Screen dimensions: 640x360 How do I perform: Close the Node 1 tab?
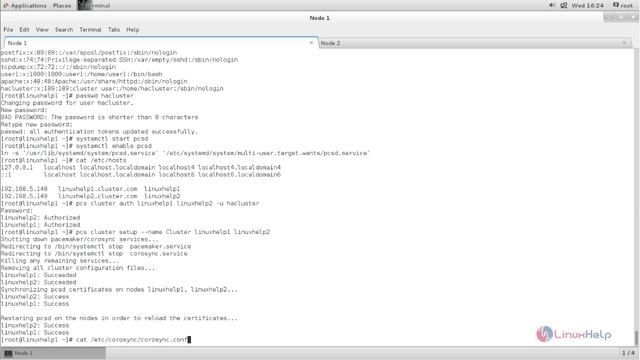(x=311, y=42)
